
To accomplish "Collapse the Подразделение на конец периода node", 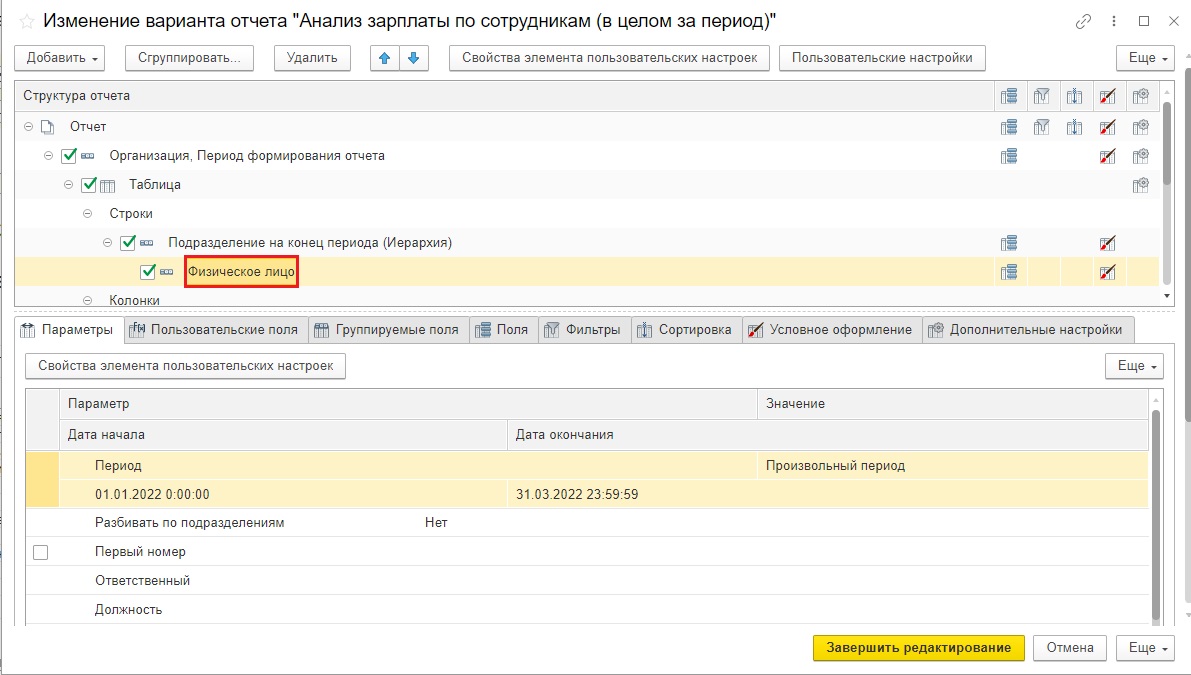I will coord(107,243).
